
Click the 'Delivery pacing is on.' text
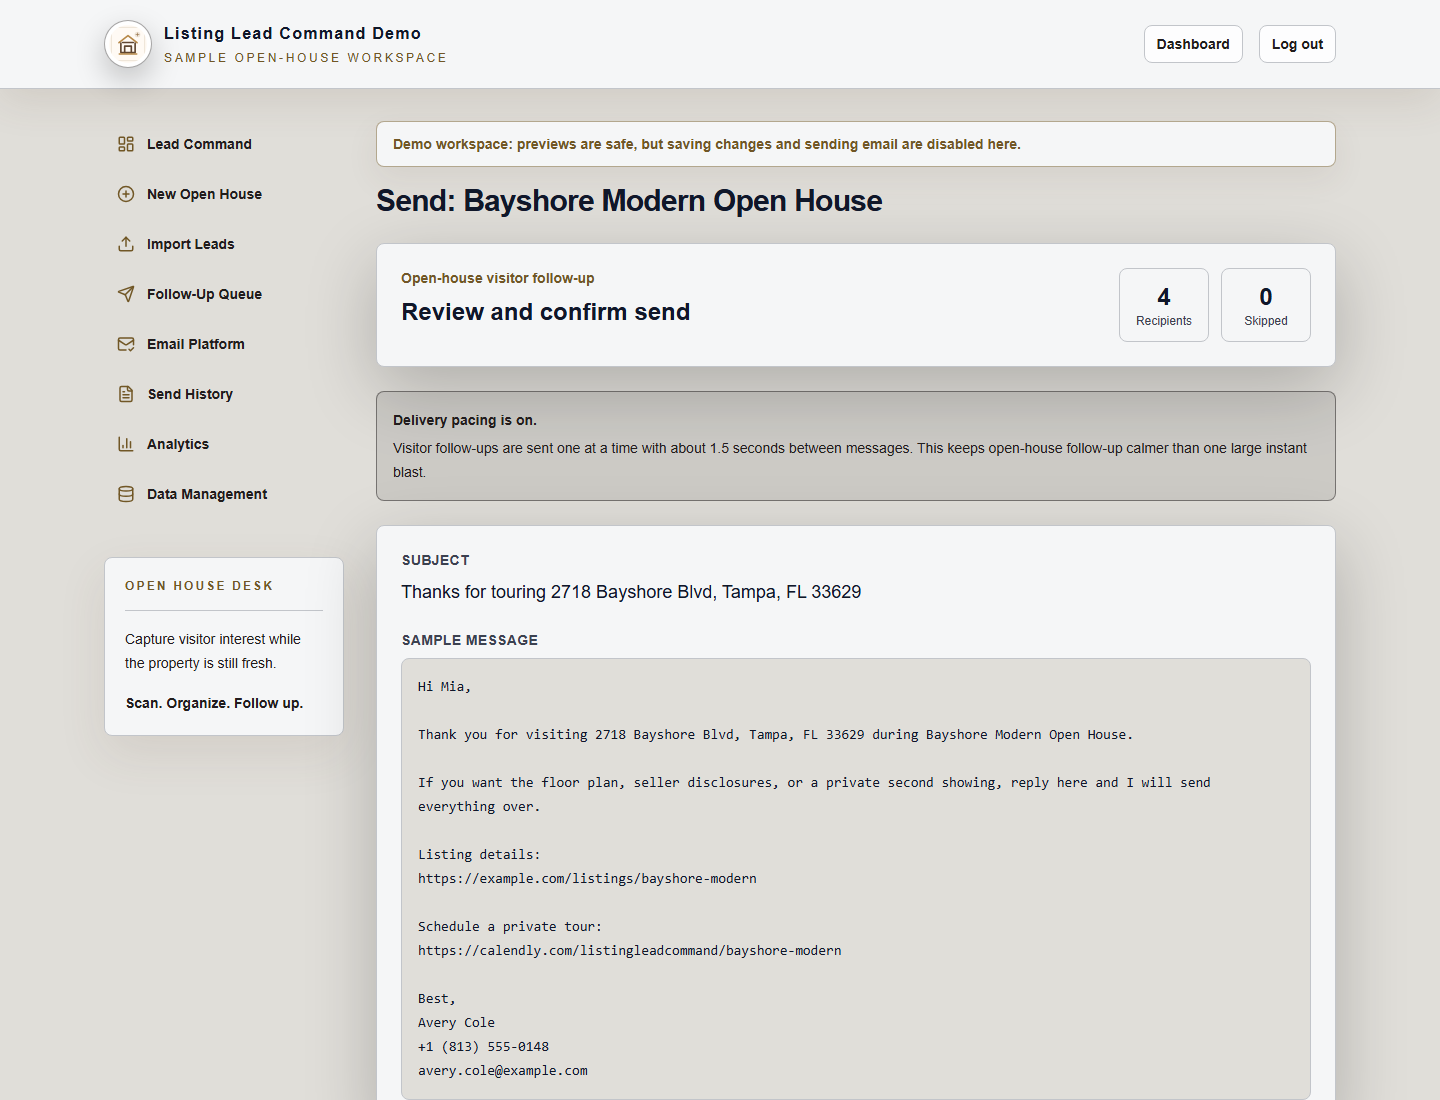tap(465, 420)
